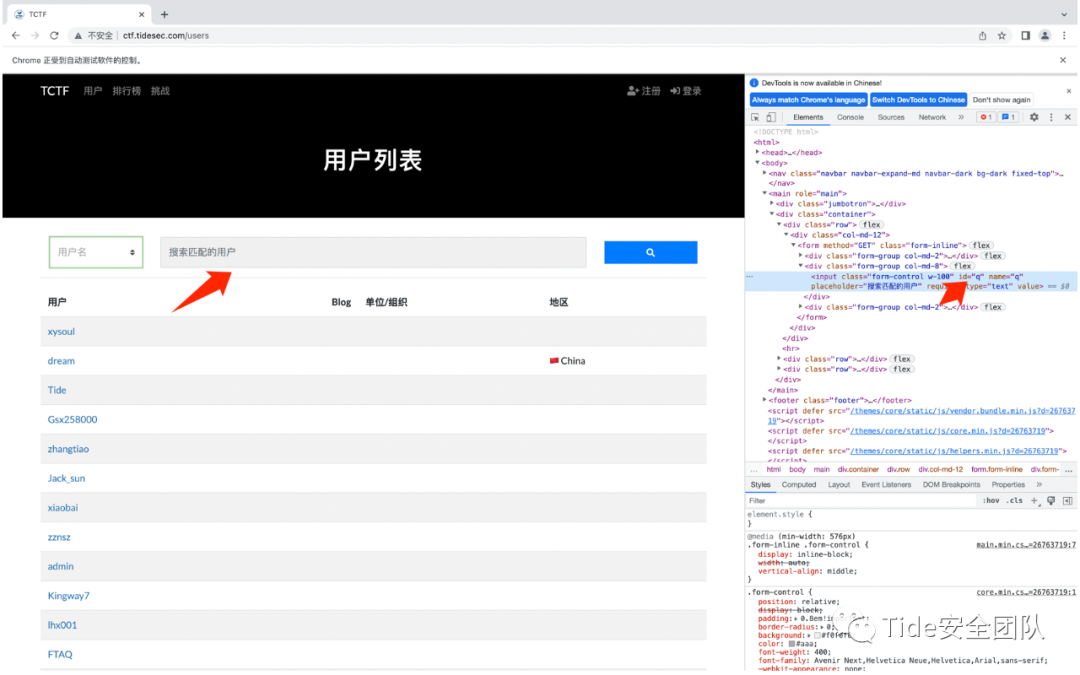The image size is (1080, 675).
Task: Close the DevTools panel
Action: [1068, 117]
